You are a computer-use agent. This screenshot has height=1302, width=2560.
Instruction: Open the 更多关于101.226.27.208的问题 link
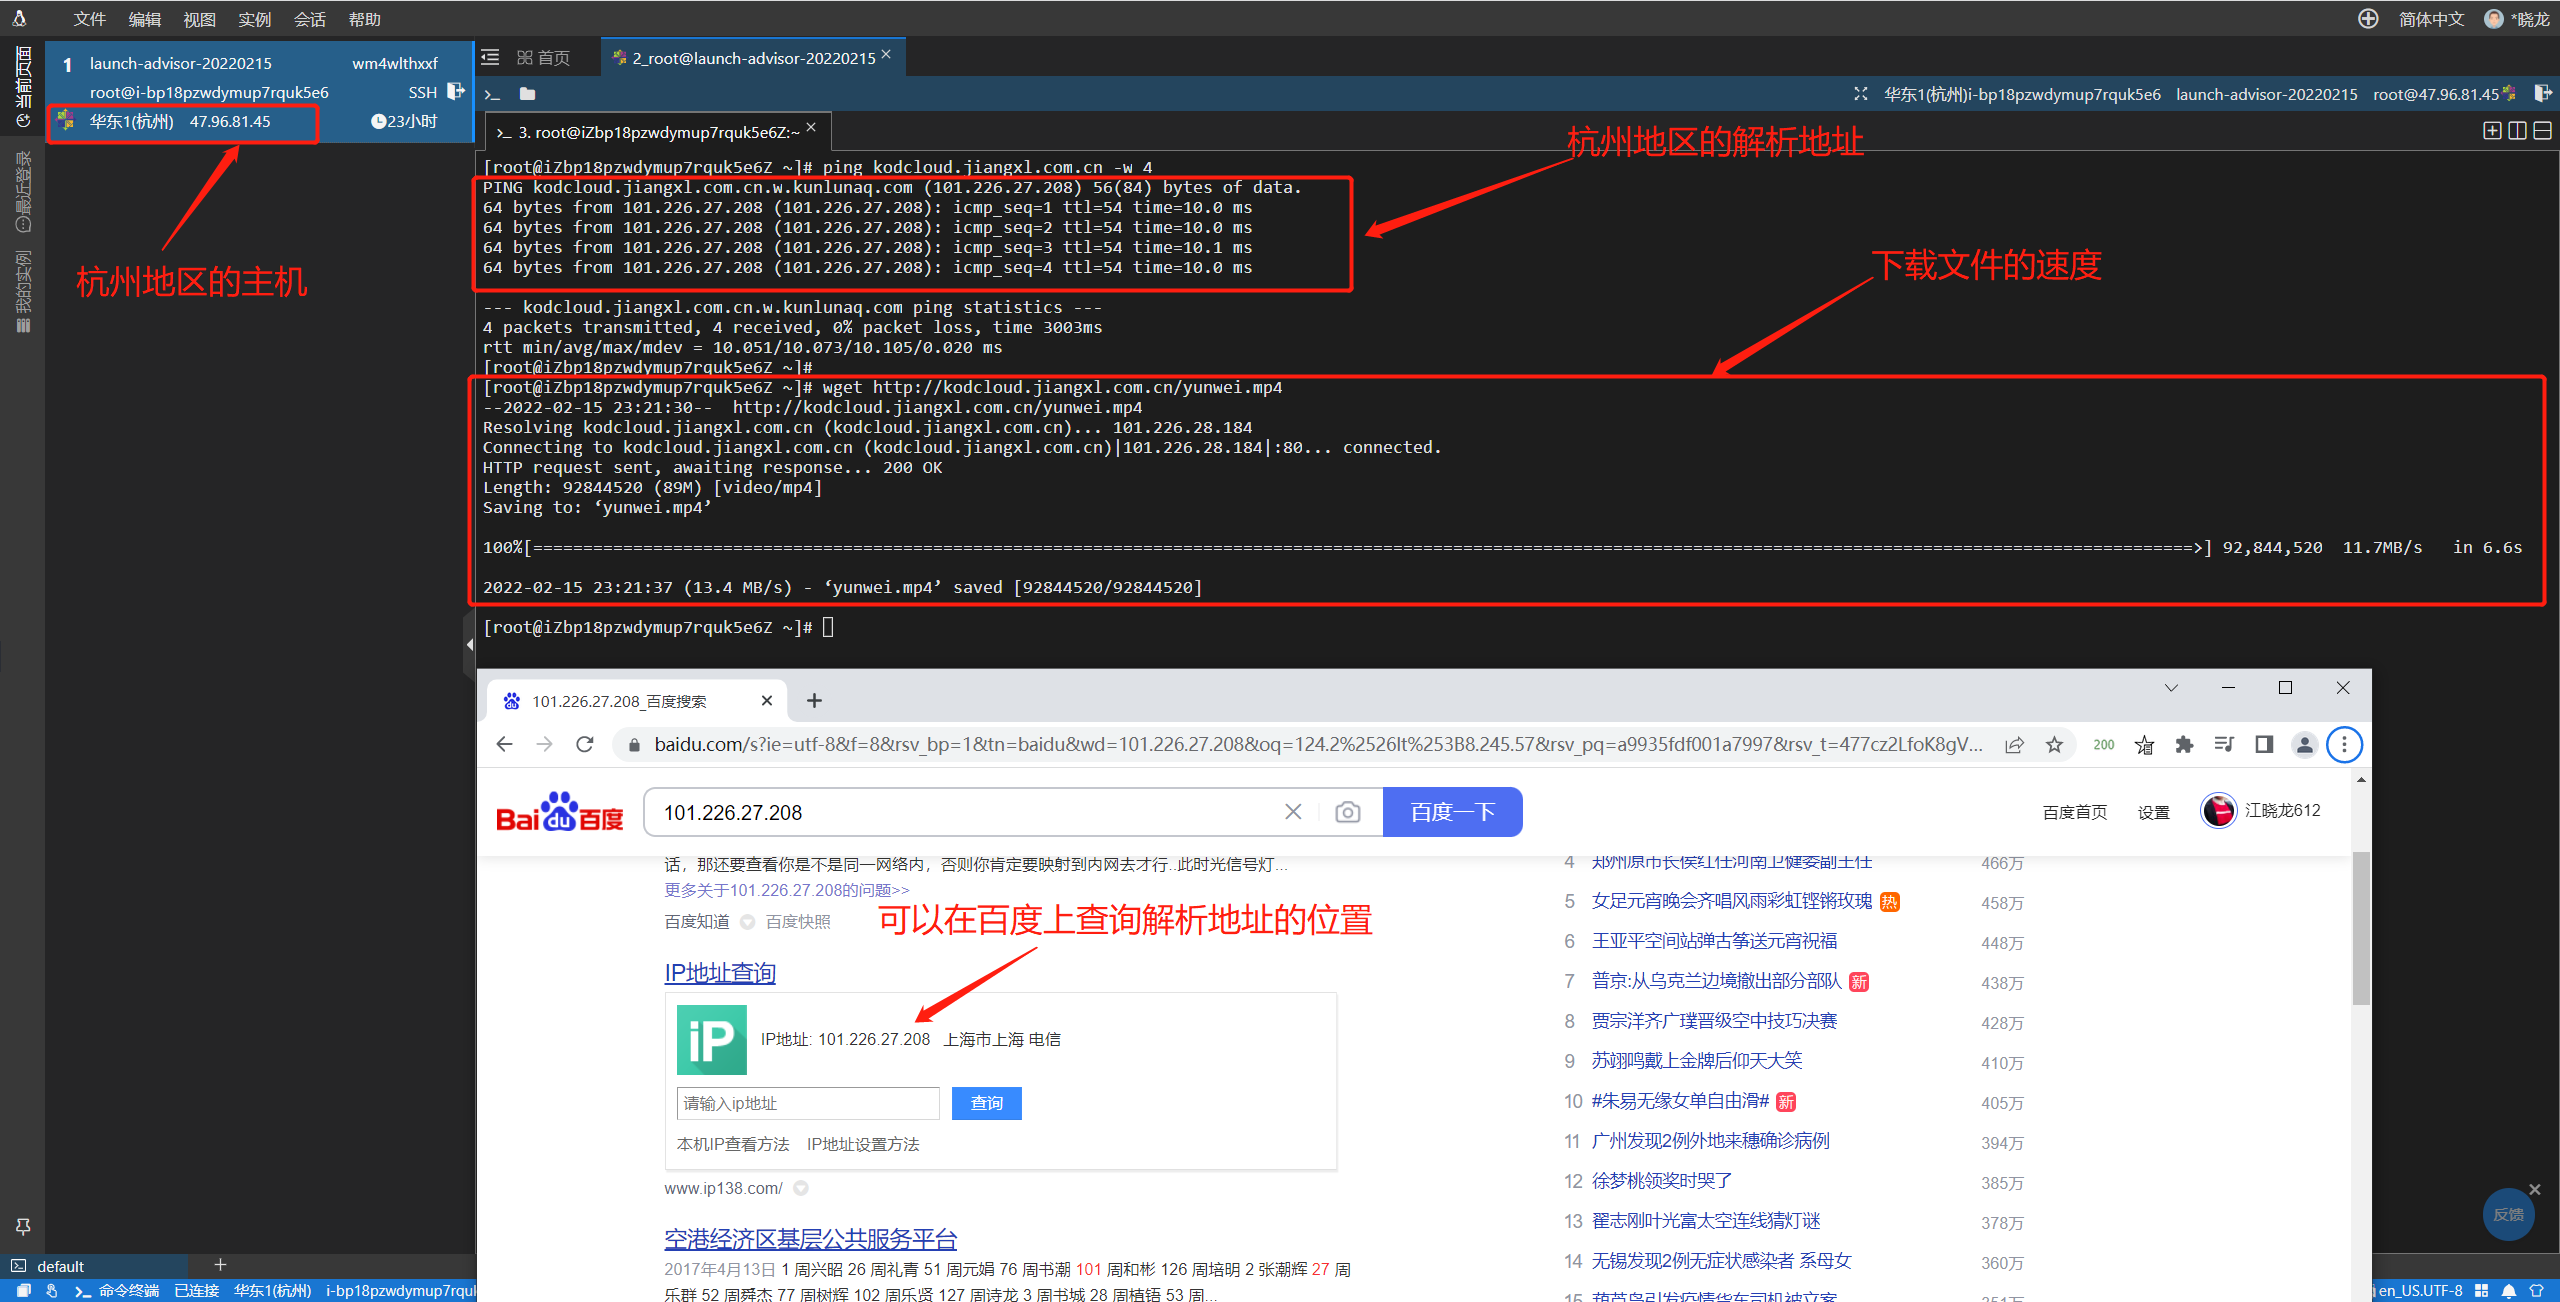(x=787, y=890)
